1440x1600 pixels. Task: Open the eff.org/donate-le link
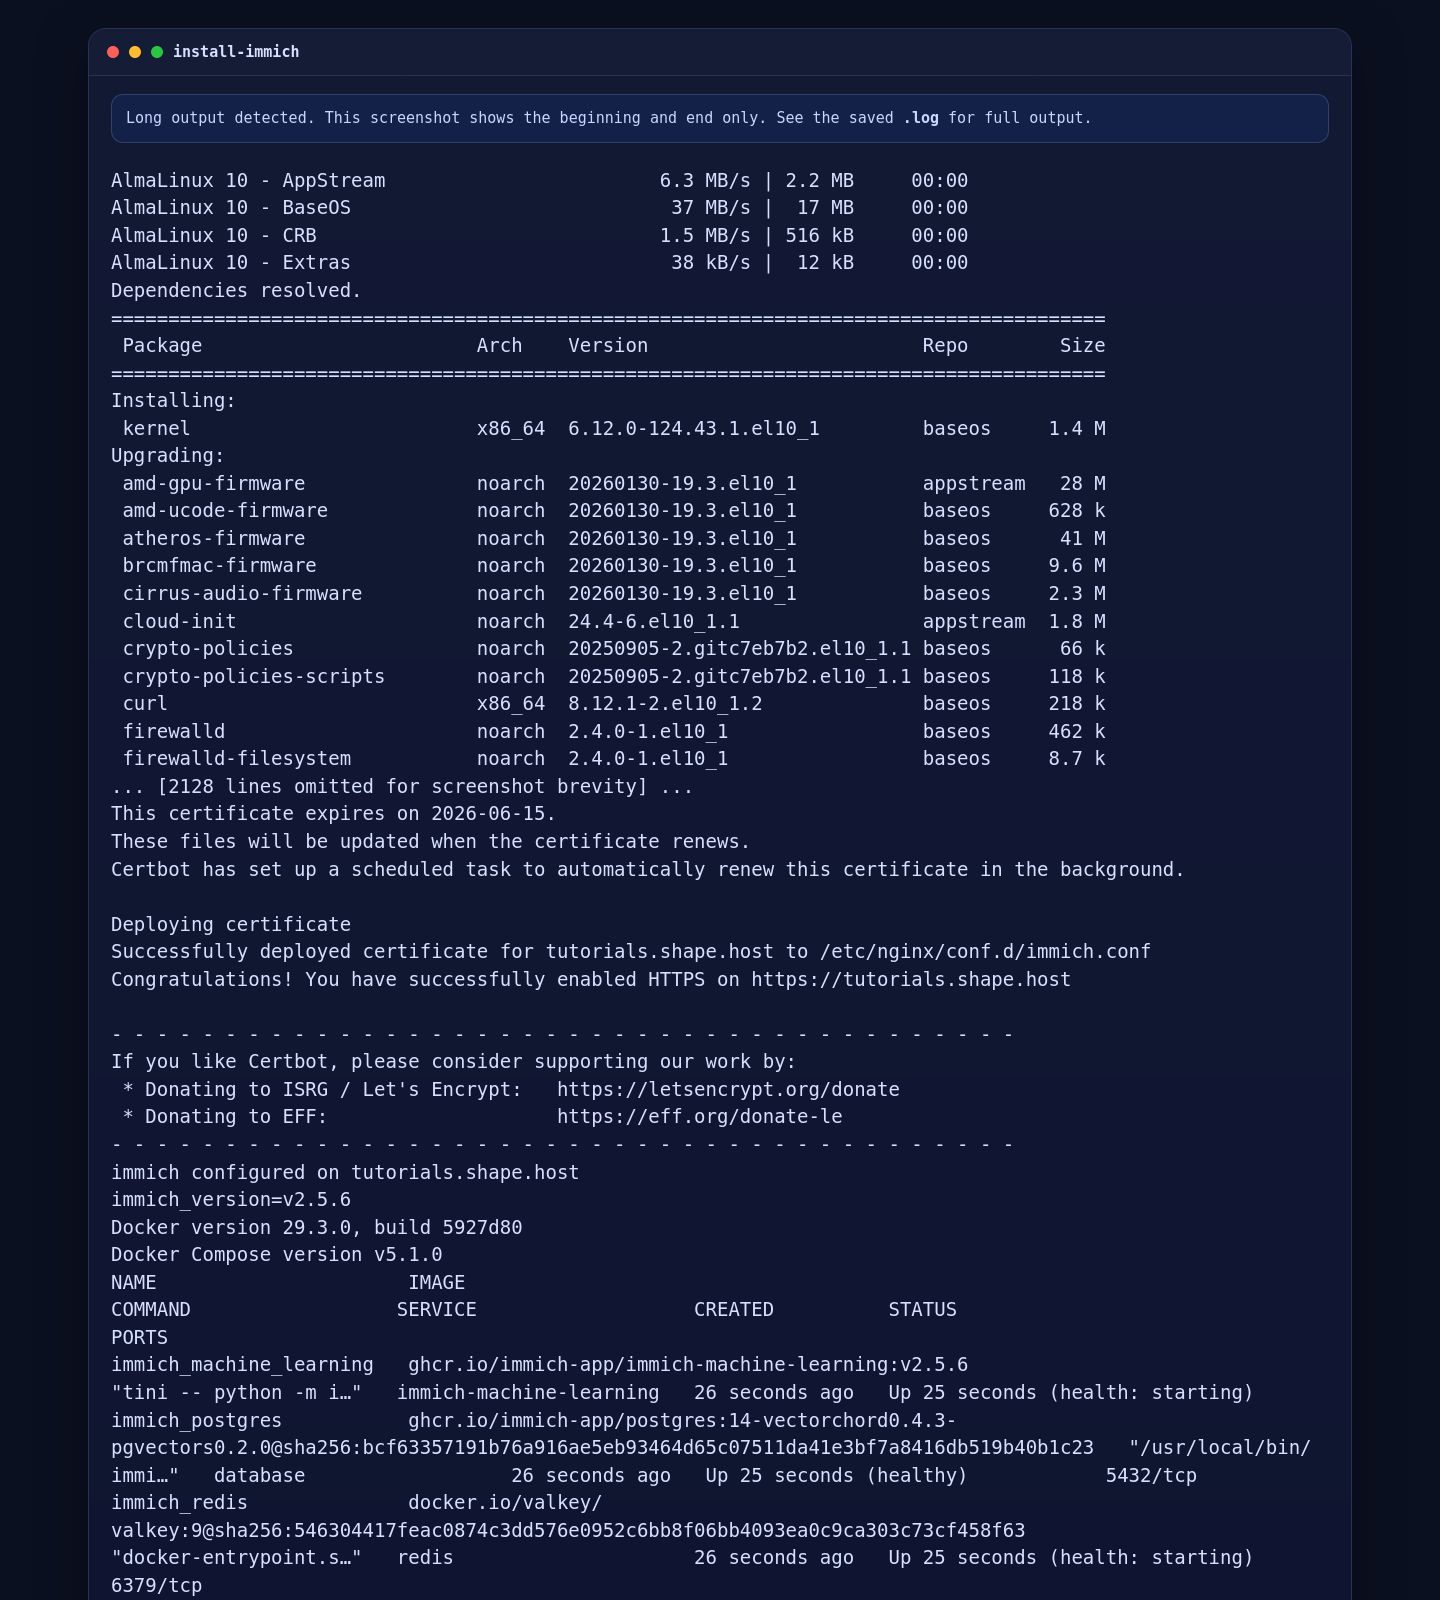point(699,1117)
